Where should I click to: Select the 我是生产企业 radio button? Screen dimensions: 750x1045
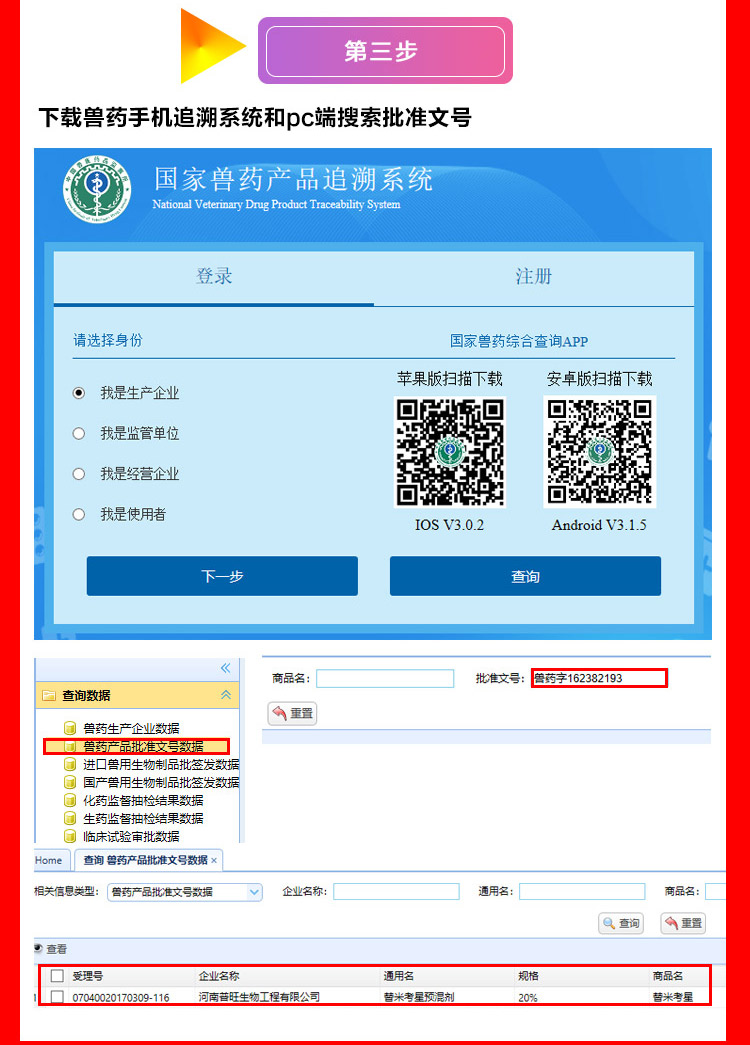(79, 393)
